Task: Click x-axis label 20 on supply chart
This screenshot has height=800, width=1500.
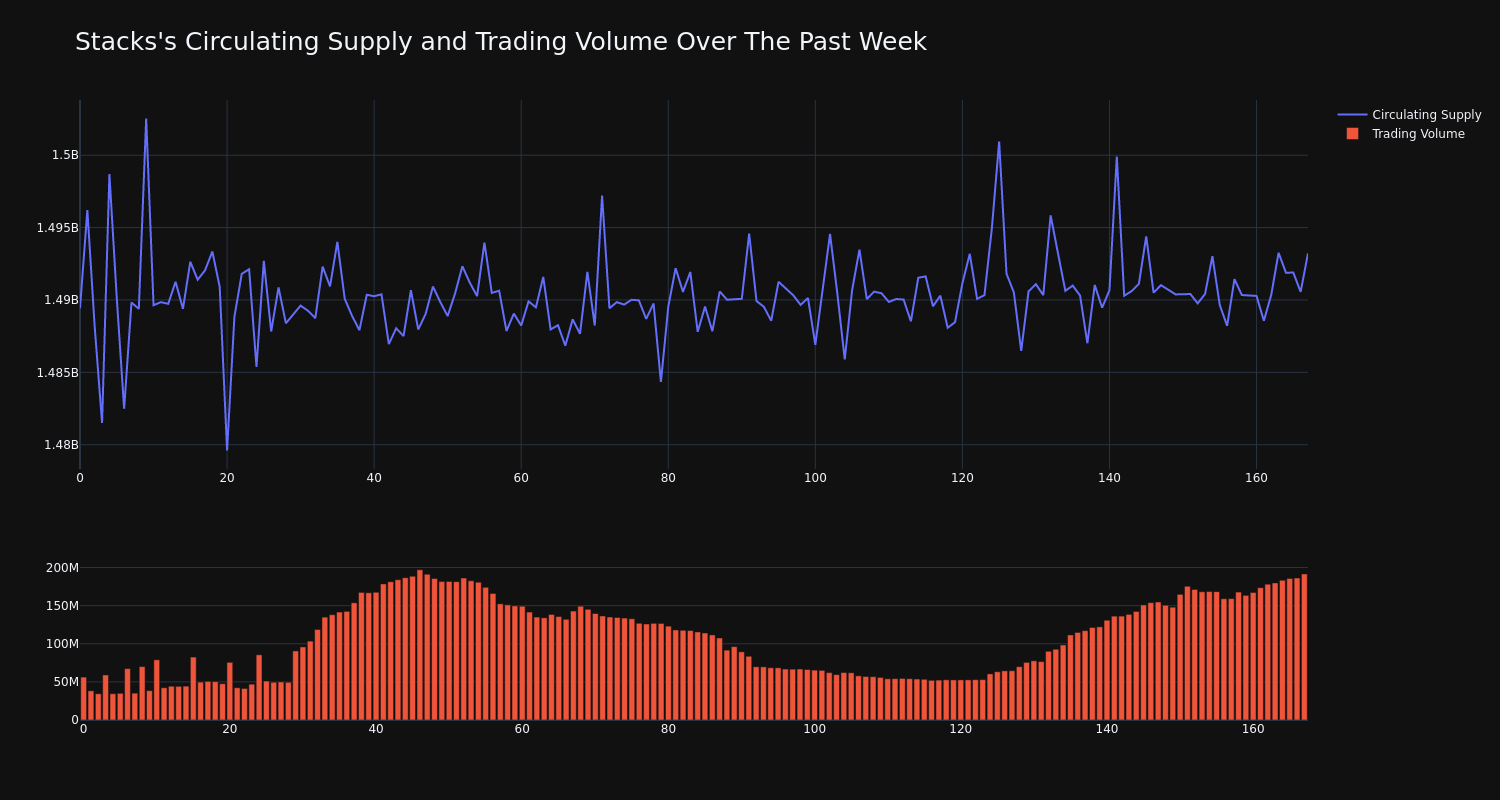Action: pyautogui.click(x=227, y=478)
